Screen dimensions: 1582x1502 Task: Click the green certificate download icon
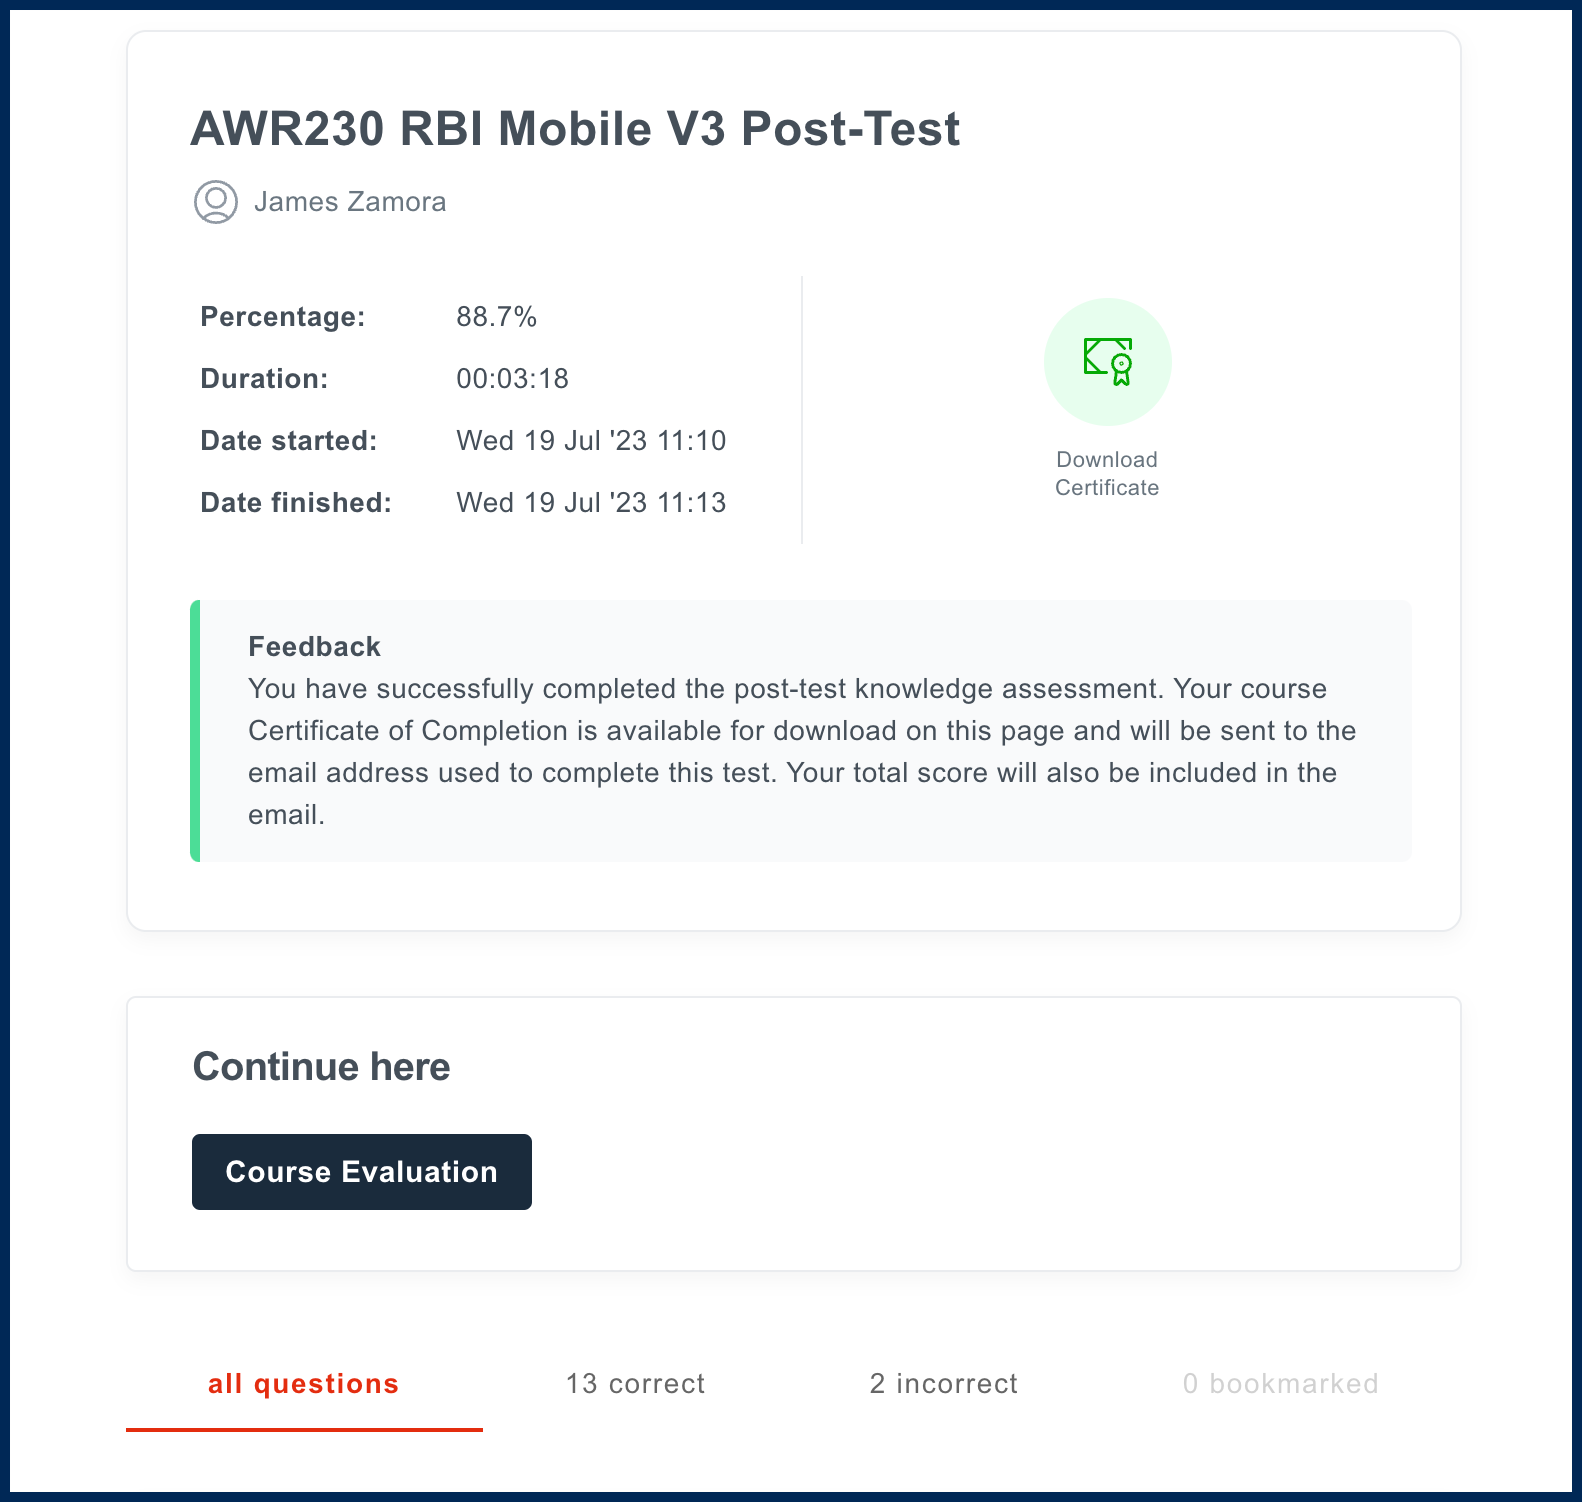tap(1107, 361)
